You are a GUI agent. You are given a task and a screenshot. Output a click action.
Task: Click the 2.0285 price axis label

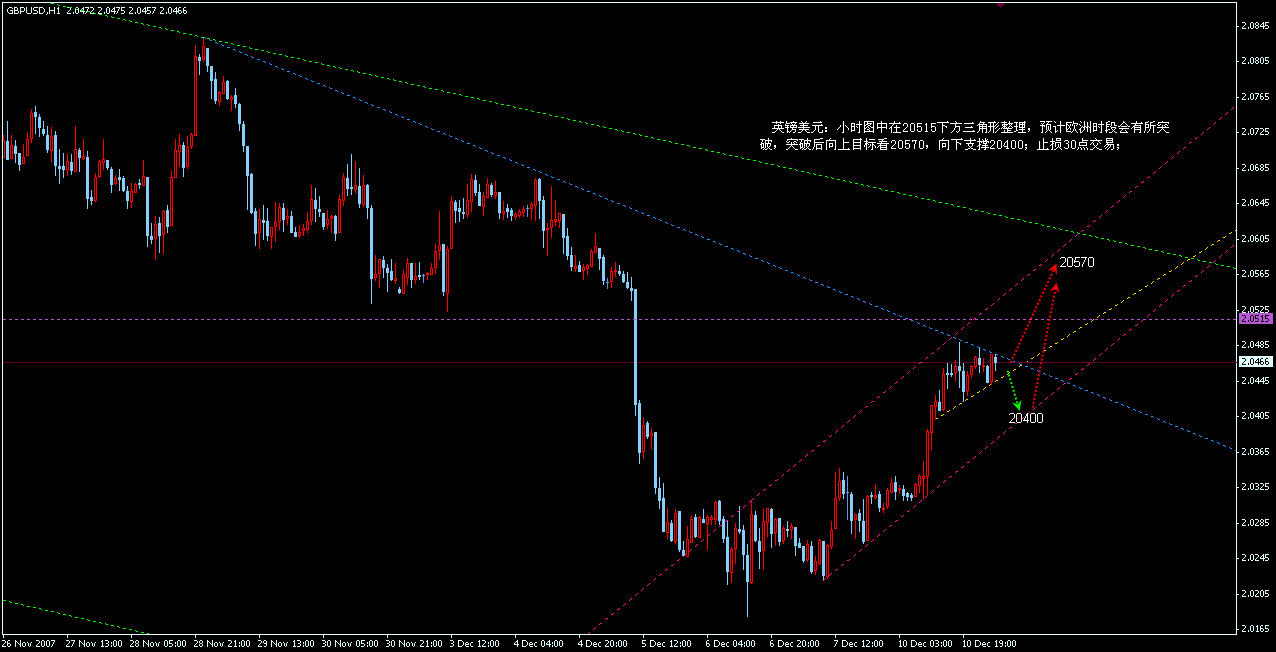click(1256, 522)
